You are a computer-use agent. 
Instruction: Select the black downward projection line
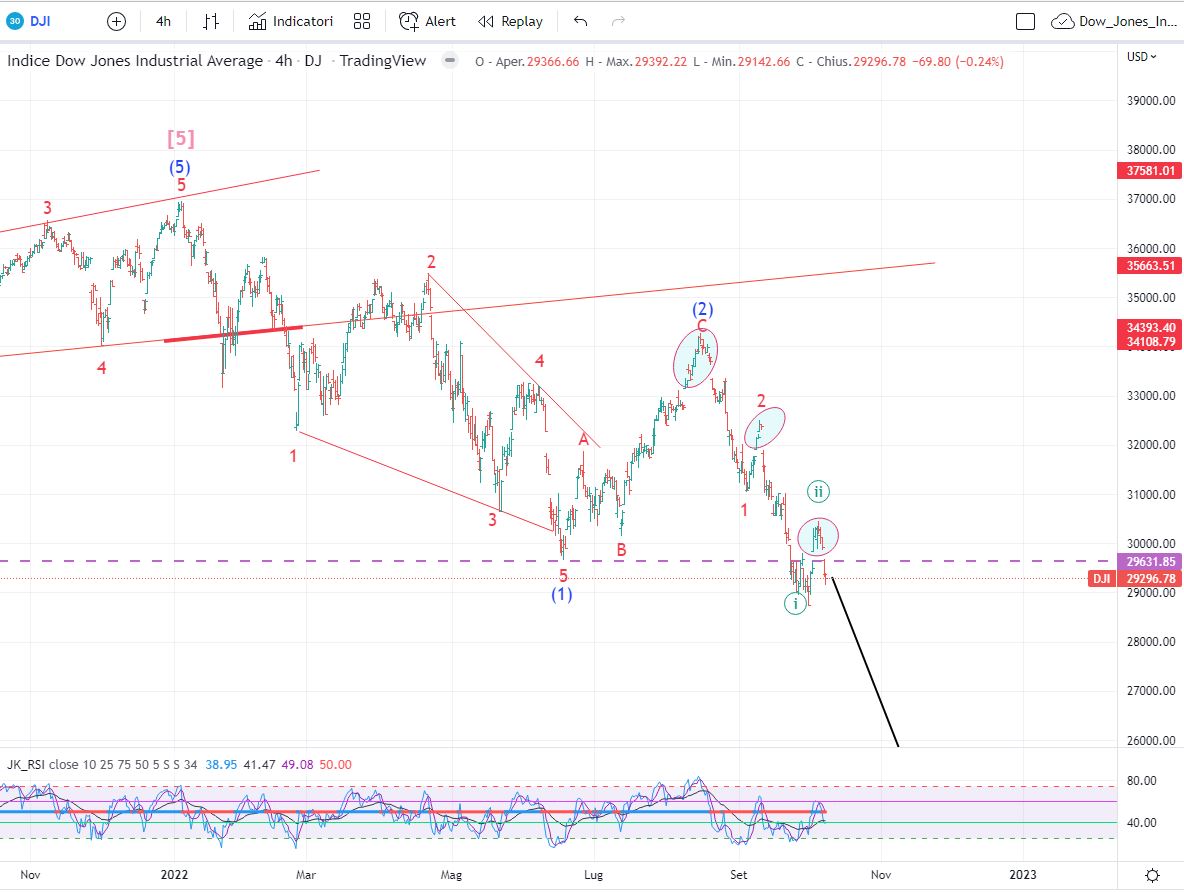click(865, 663)
